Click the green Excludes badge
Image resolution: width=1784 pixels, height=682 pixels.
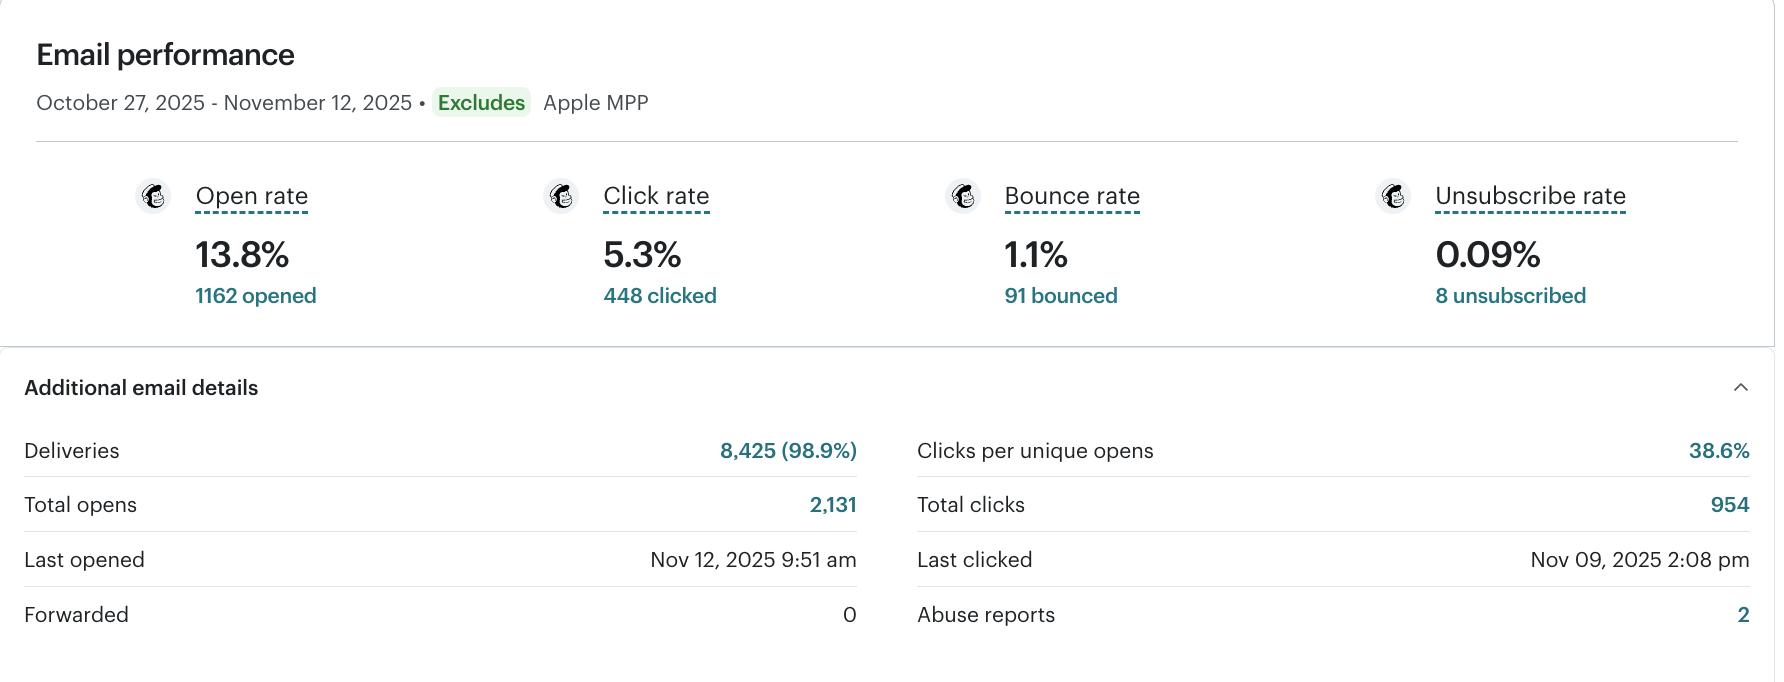tap(481, 103)
